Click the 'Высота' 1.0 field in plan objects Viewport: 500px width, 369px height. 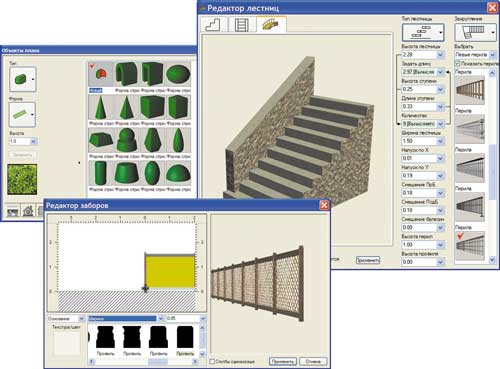(19, 141)
